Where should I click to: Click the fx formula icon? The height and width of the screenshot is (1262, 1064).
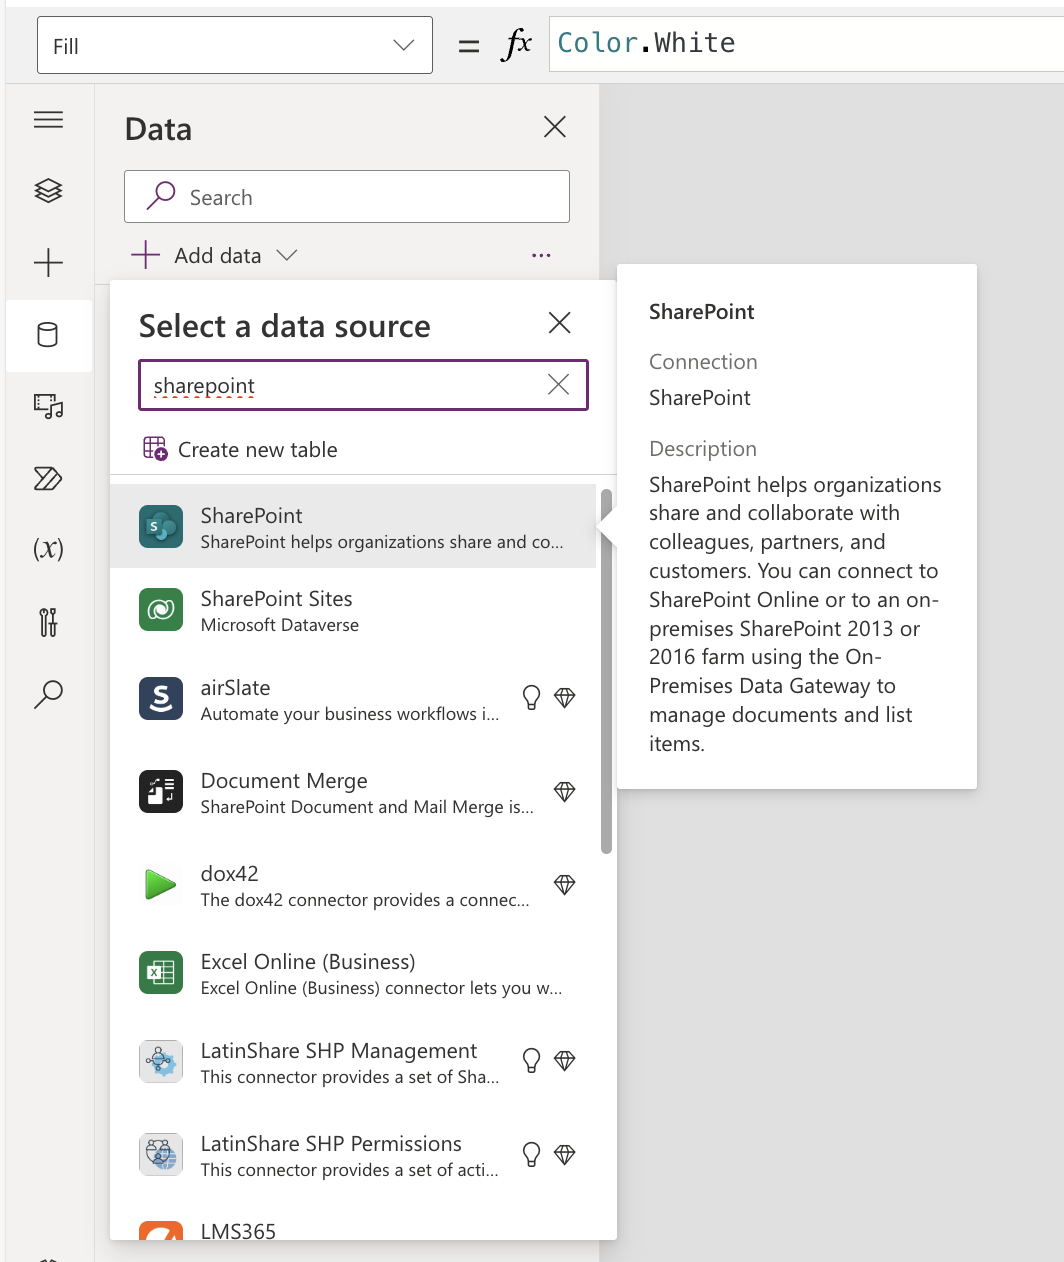pyautogui.click(x=517, y=42)
